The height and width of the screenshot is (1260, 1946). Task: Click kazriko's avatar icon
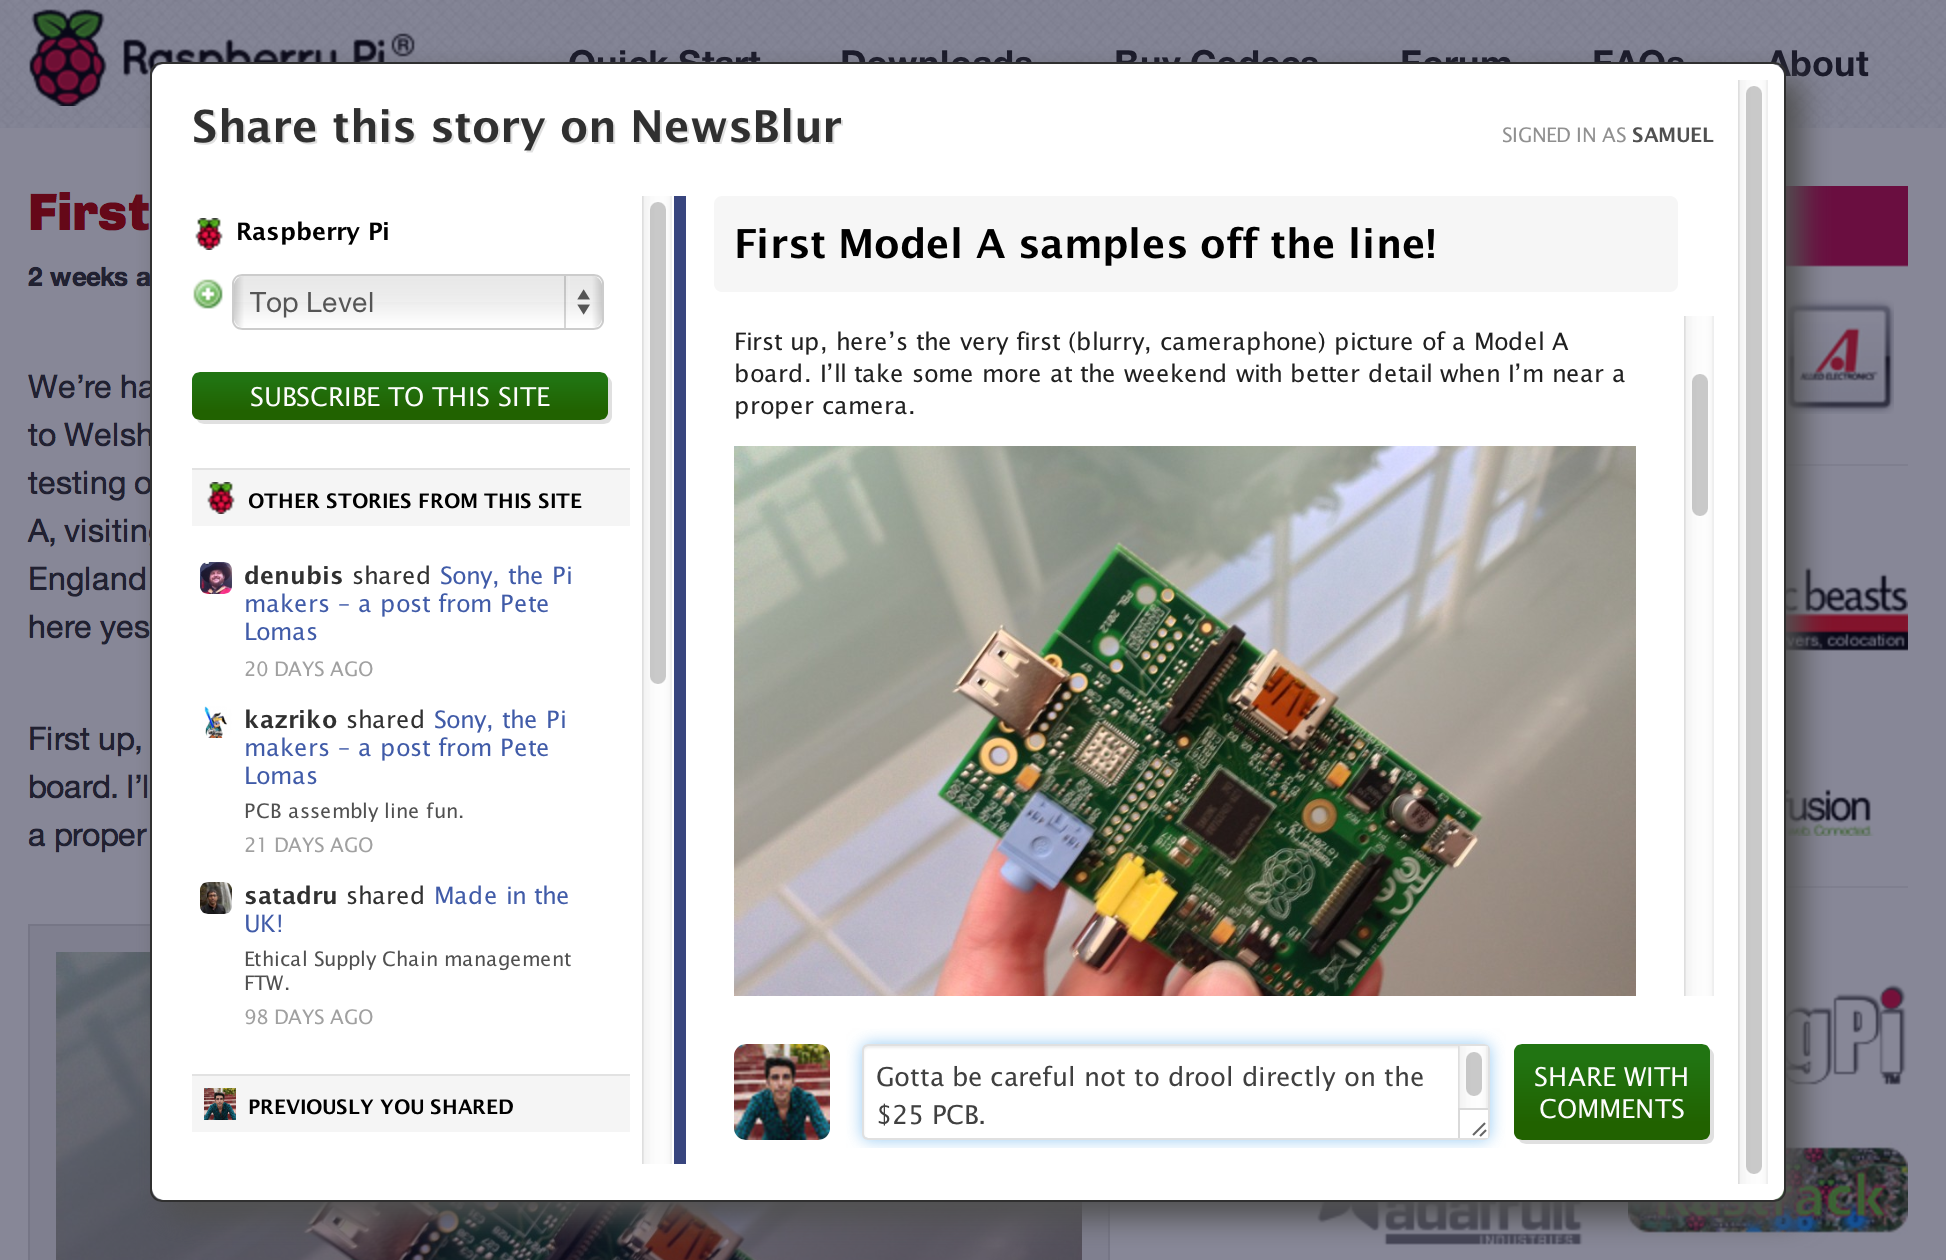(x=216, y=721)
